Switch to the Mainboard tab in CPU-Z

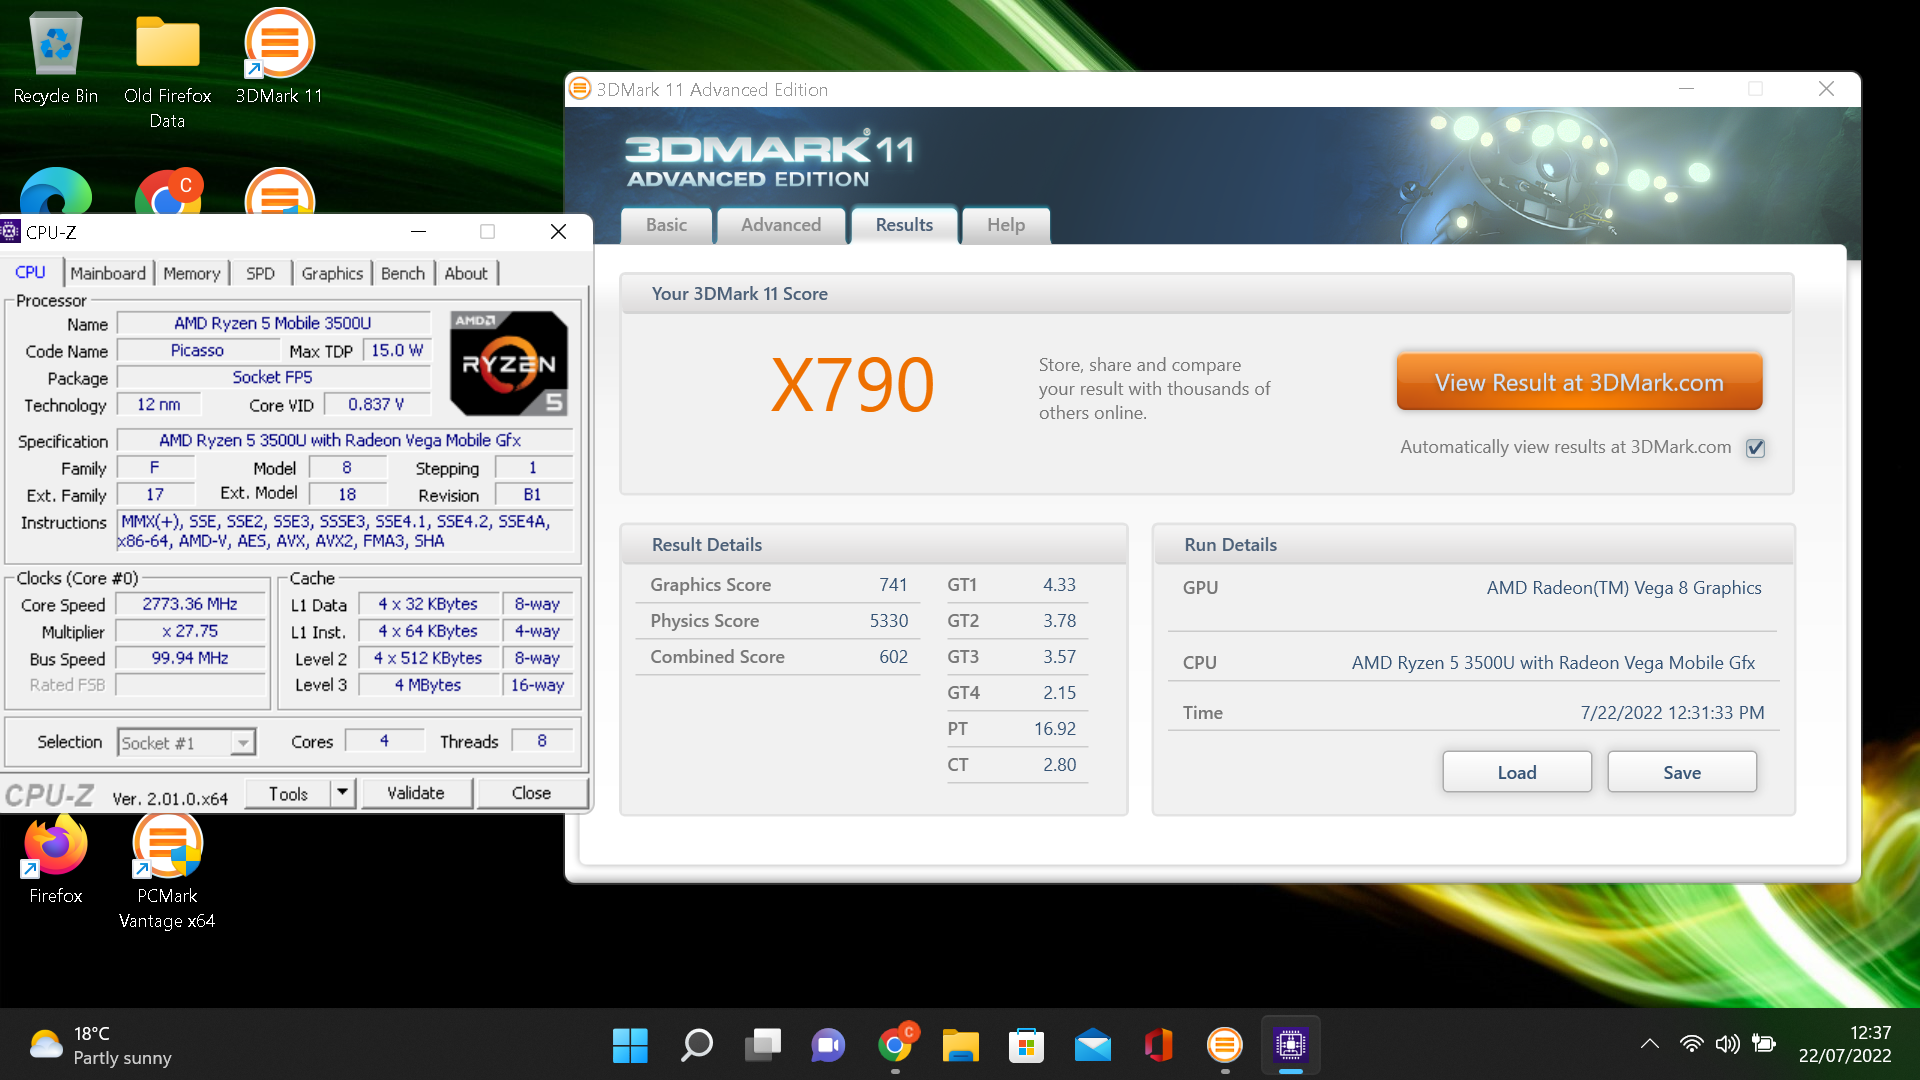(x=108, y=273)
